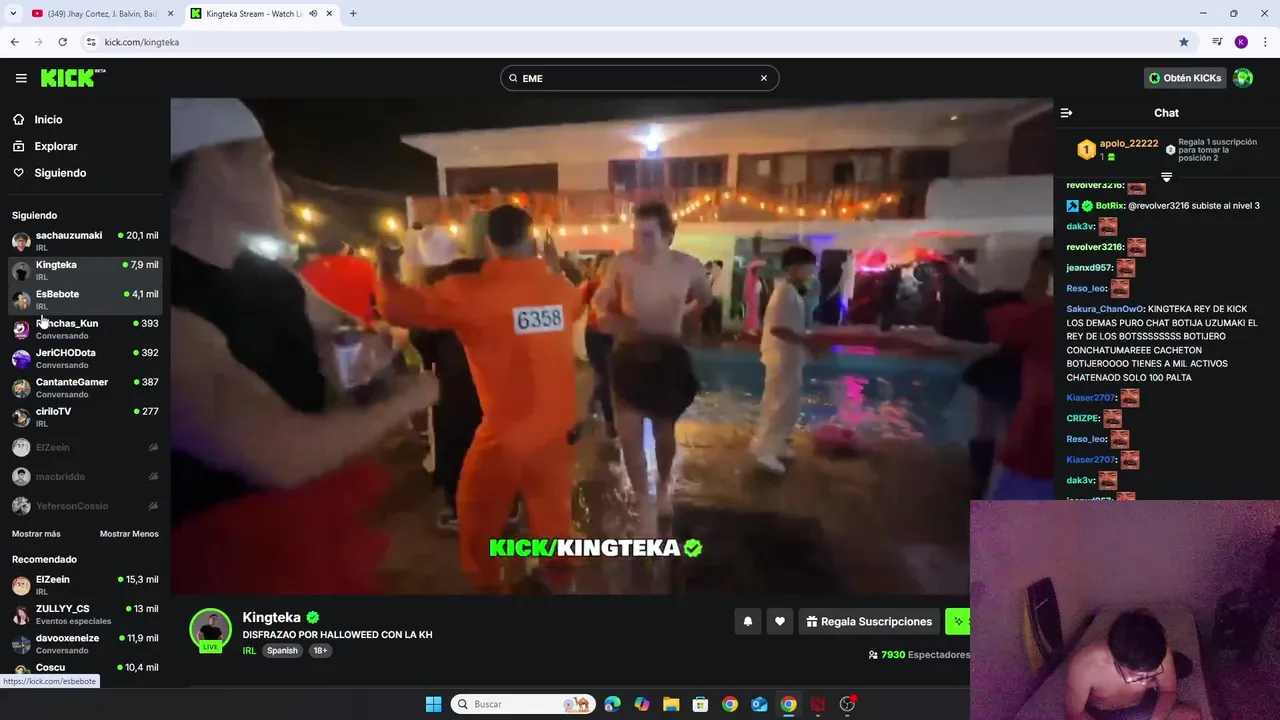1280x720 pixels.
Task: Click the taskbar Buscar search box
Action: click(x=521, y=704)
